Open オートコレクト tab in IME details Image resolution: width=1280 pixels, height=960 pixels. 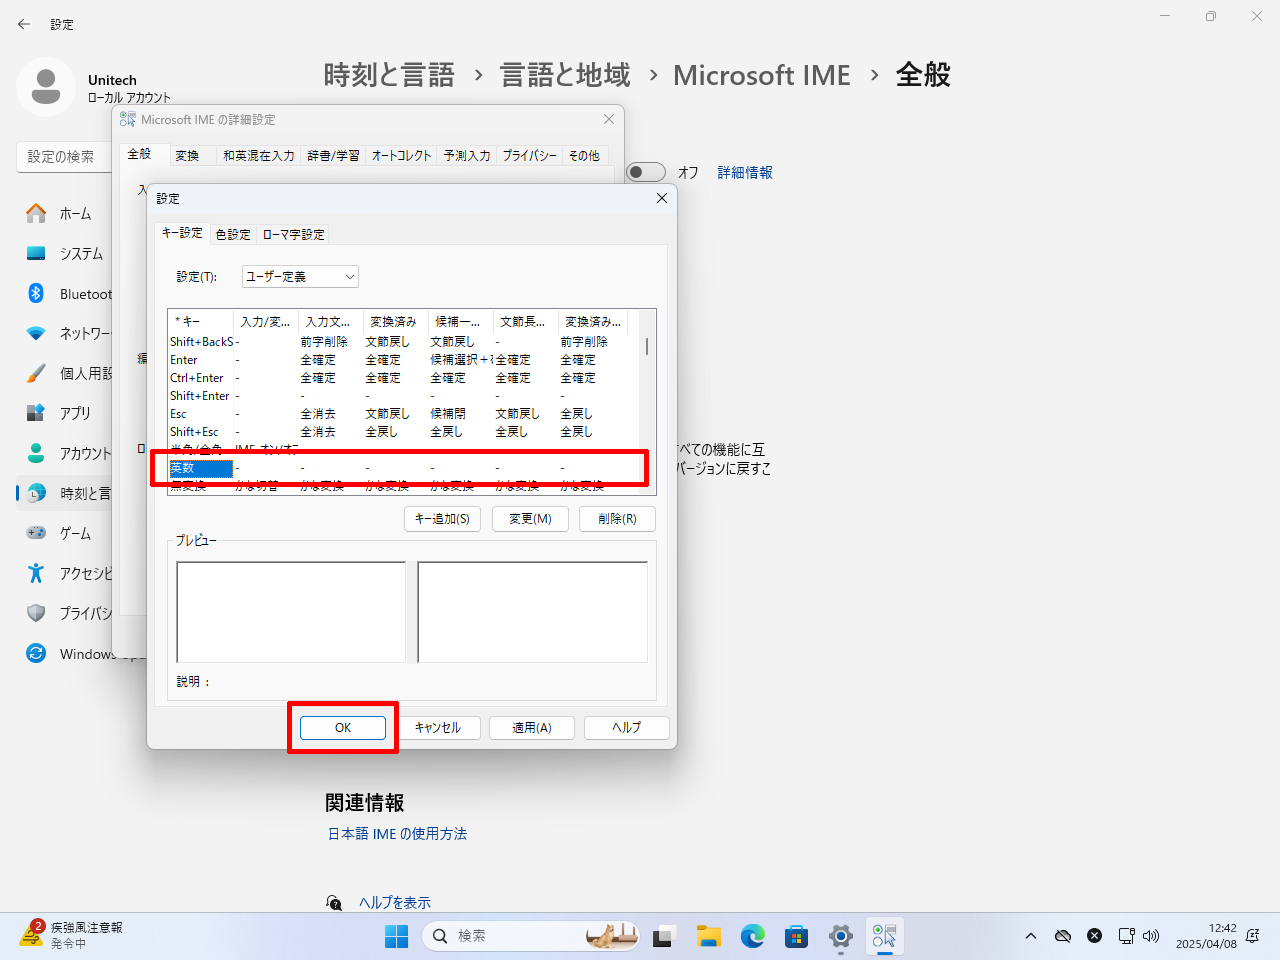pos(401,155)
